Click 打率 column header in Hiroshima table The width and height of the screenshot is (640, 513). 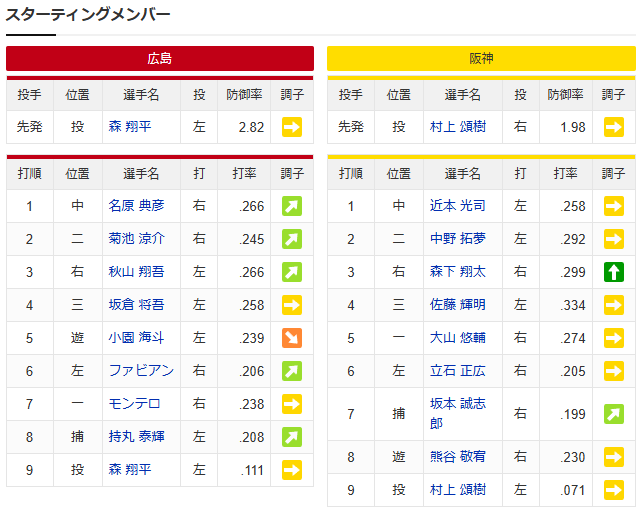[x=244, y=173]
